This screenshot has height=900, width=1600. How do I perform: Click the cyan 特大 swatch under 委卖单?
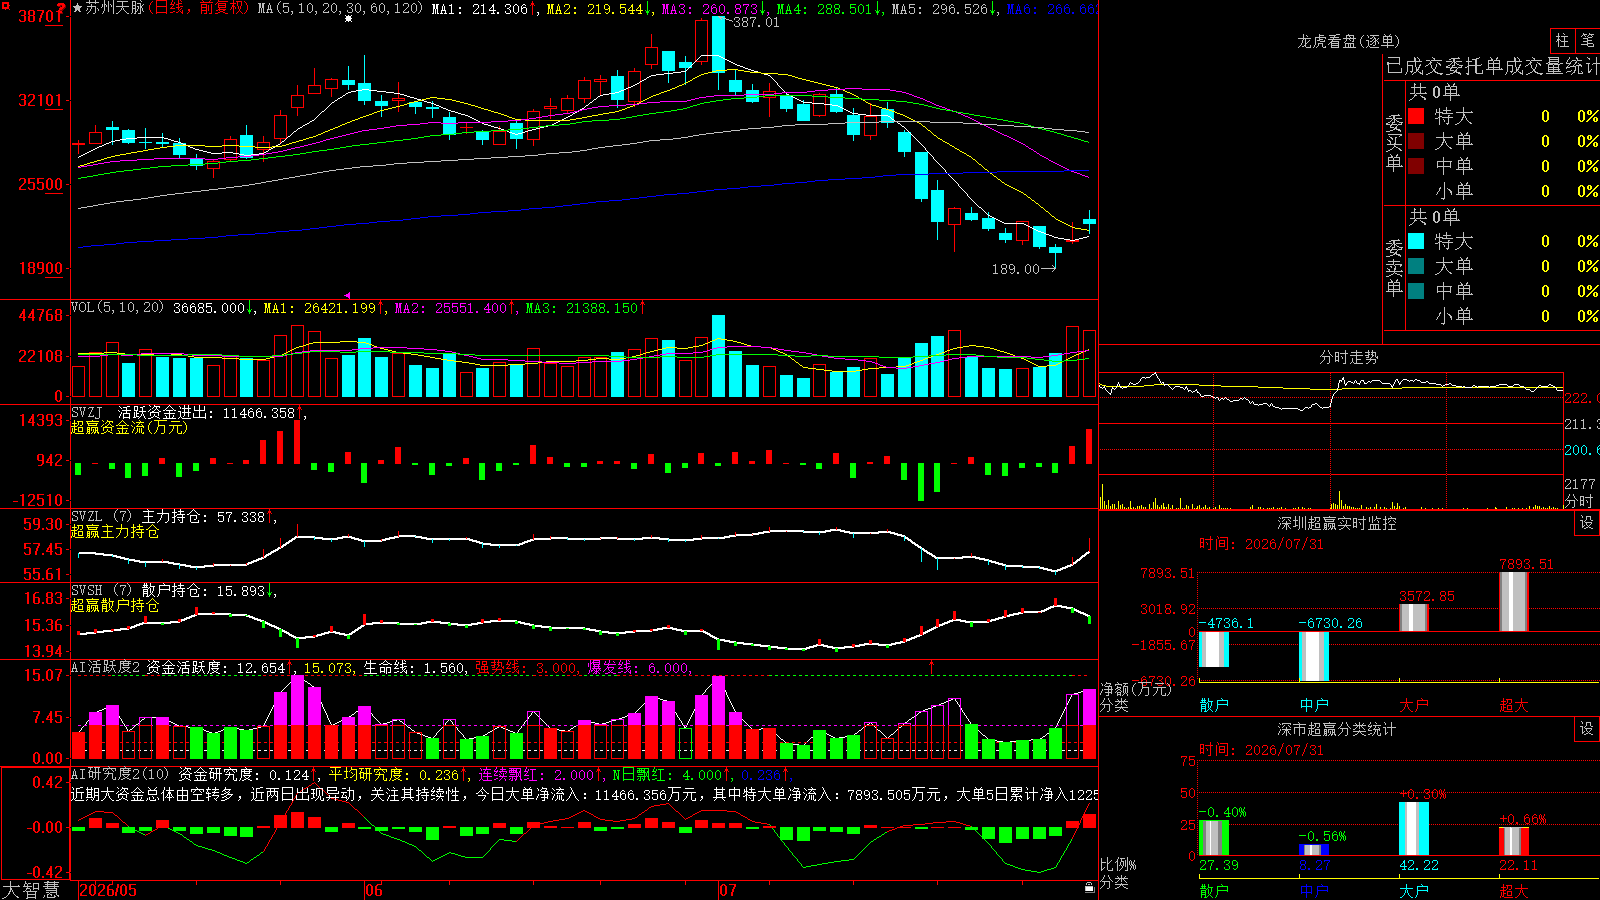coord(1416,241)
